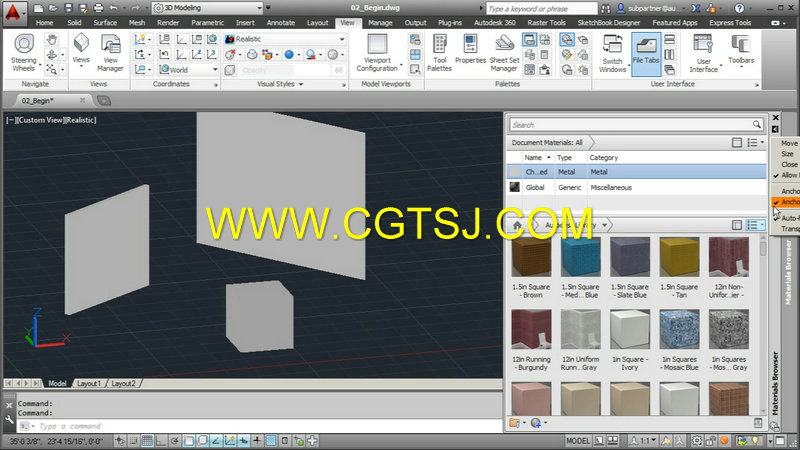
Task: Open the Tool Palettes
Action: tap(439, 53)
